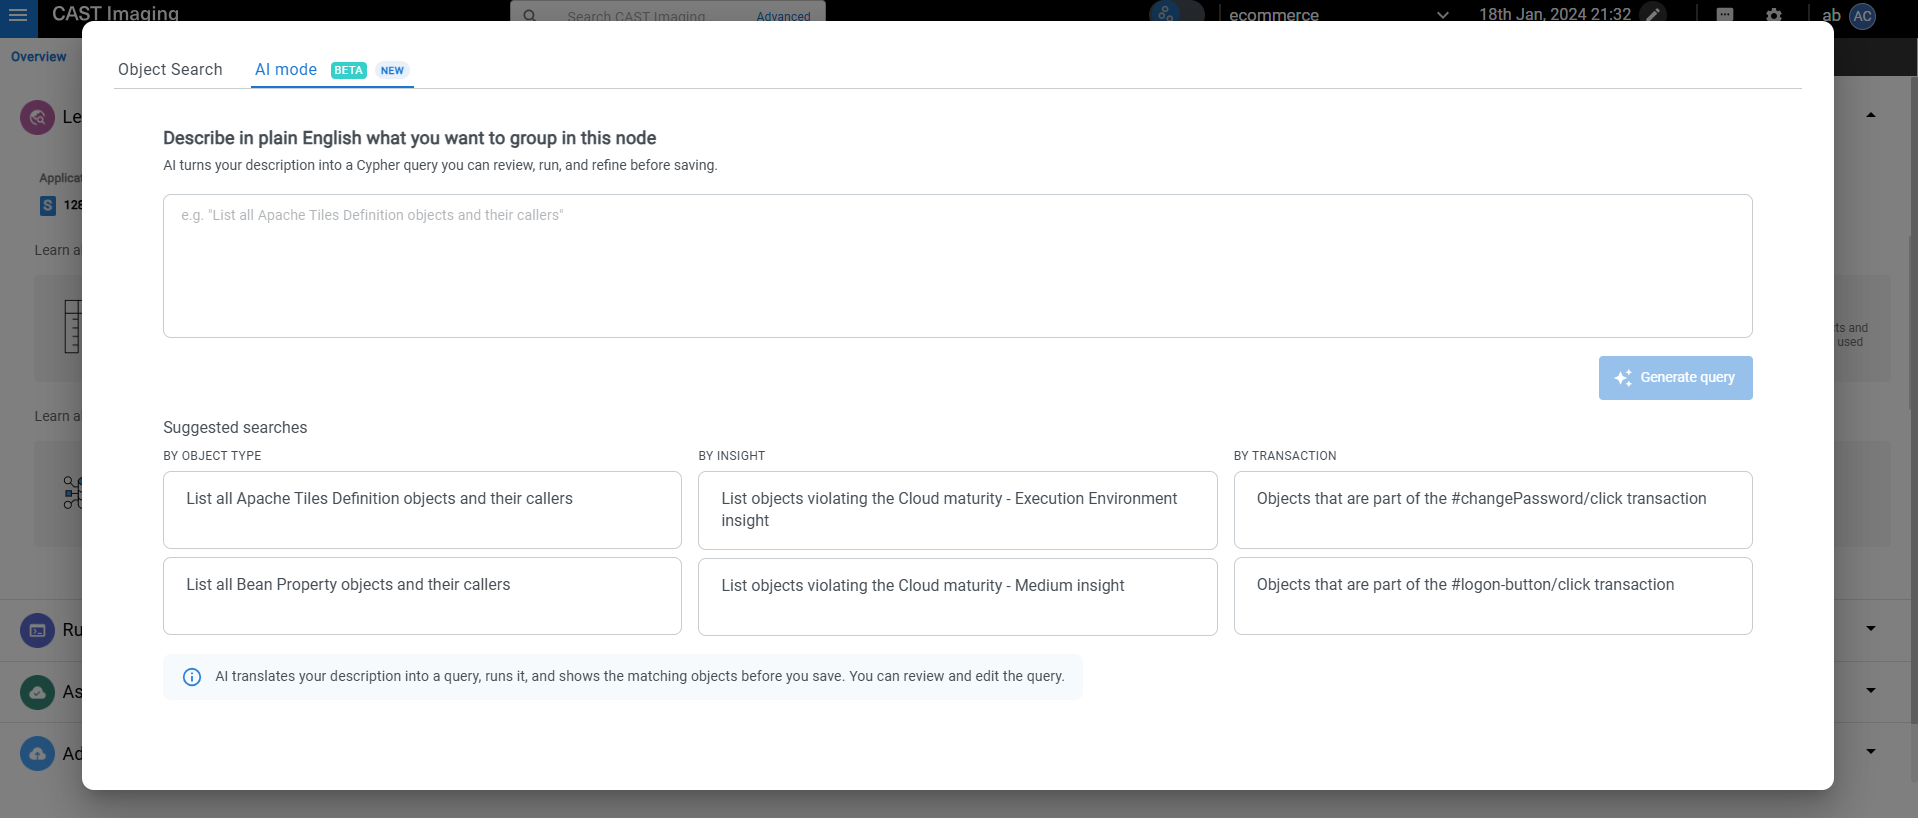Pick the 'Cloud maturity - Medium insight' suggestion
Image resolution: width=1918 pixels, height=818 pixels.
[x=957, y=597]
